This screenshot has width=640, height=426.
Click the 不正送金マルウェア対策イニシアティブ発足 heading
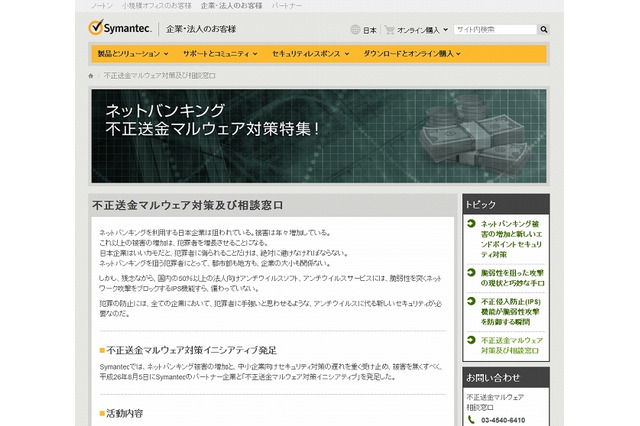191,350
